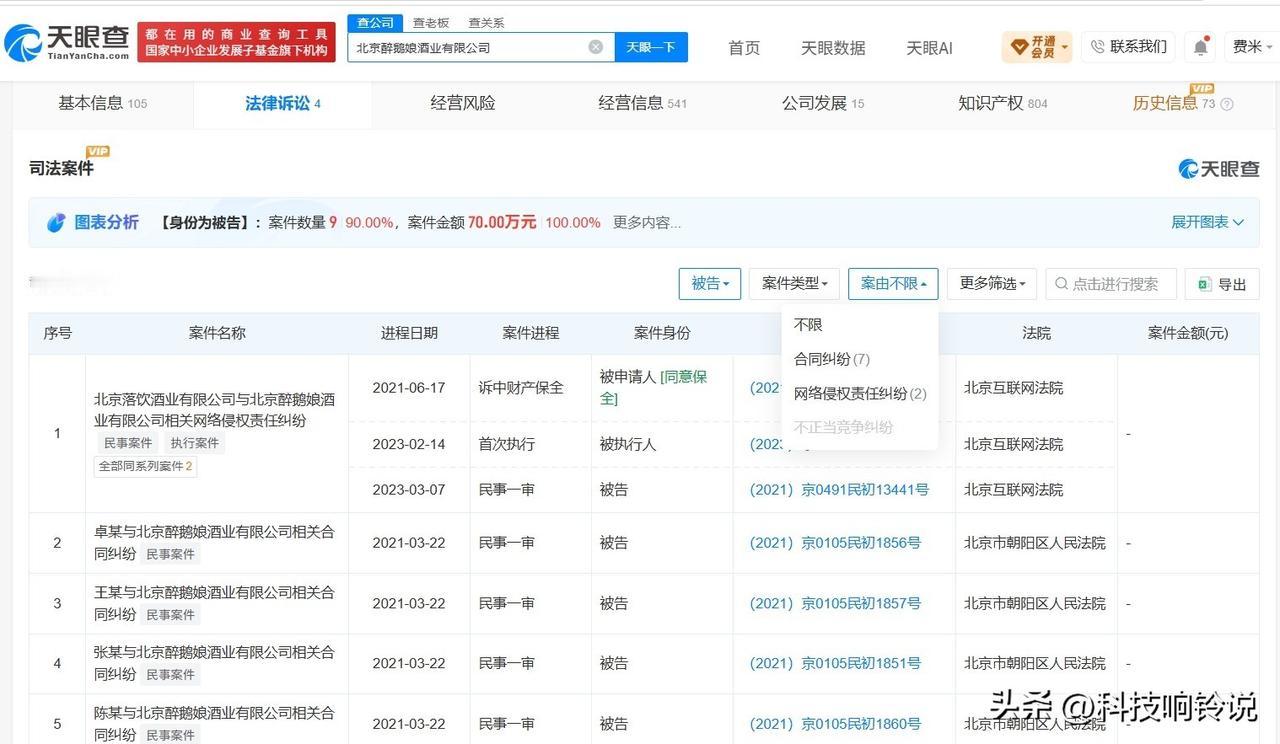Click the 2023-02-14 date cell
Screen dimensions: 1280x744
(x=409, y=444)
